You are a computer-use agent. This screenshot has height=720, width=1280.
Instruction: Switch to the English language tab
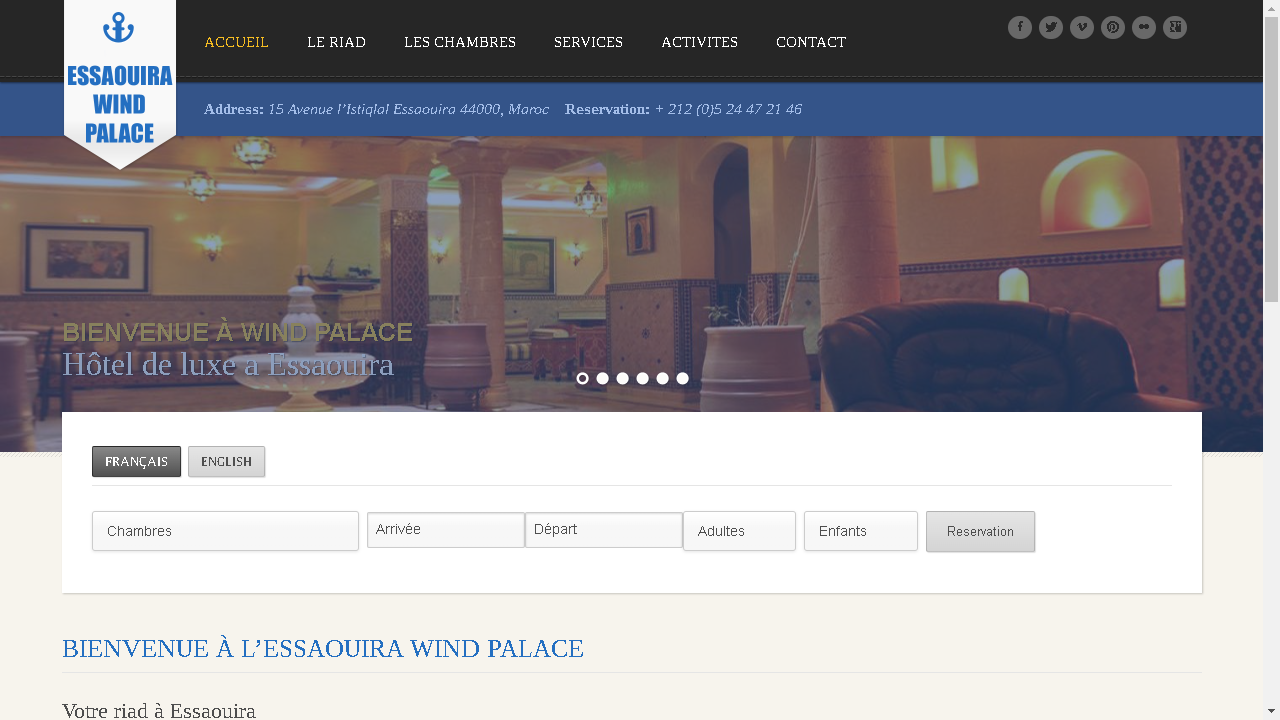226,461
